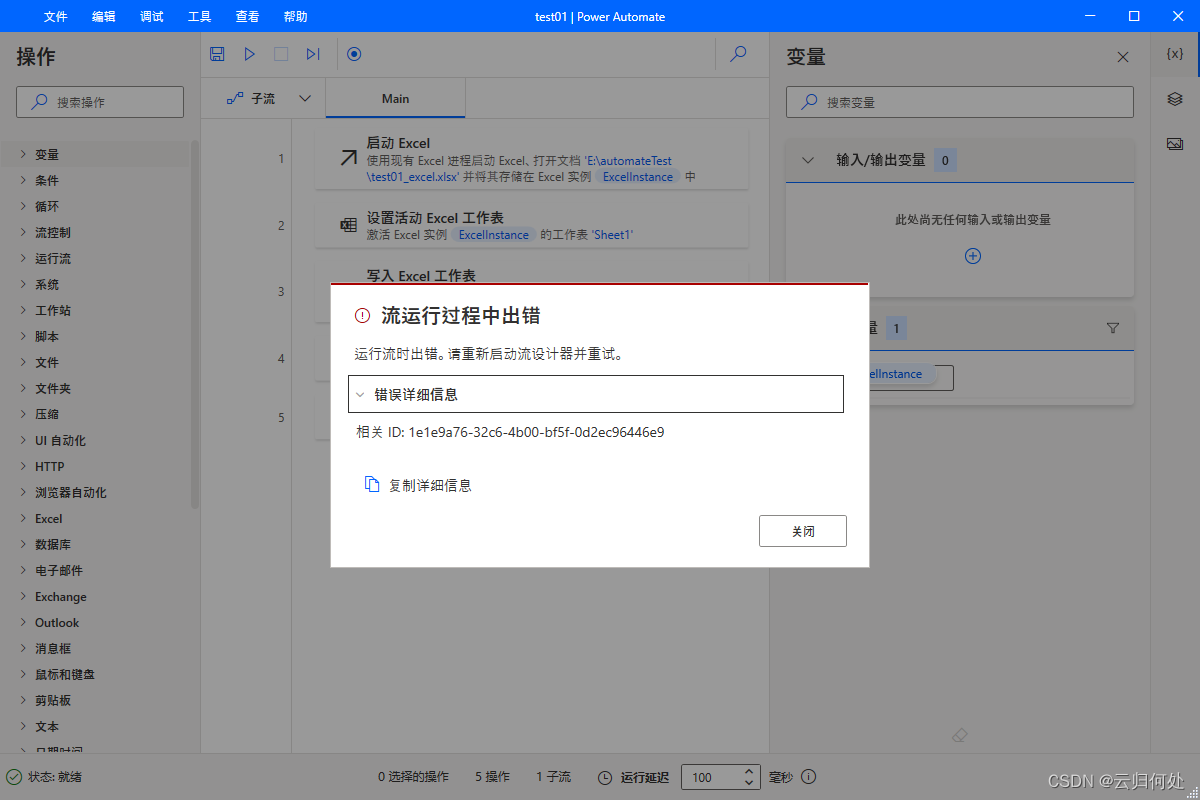Click the Record icon in the toolbar
The height and width of the screenshot is (800, 1200).
(354, 54)
